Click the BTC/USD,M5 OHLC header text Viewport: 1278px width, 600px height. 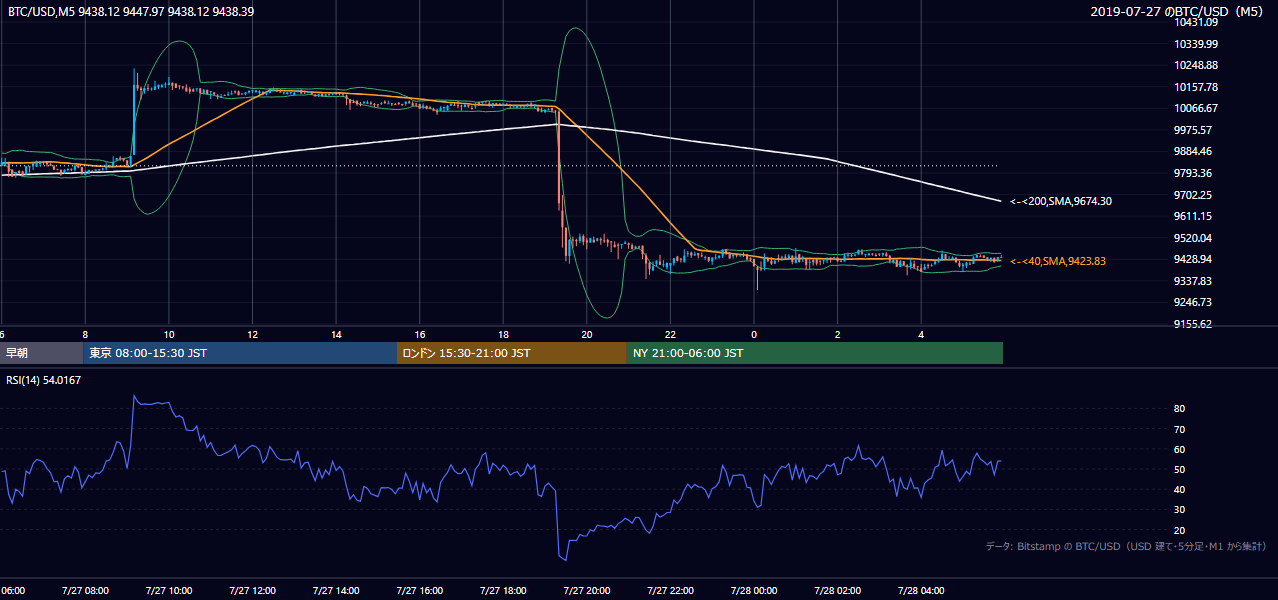tap(131, 12)
